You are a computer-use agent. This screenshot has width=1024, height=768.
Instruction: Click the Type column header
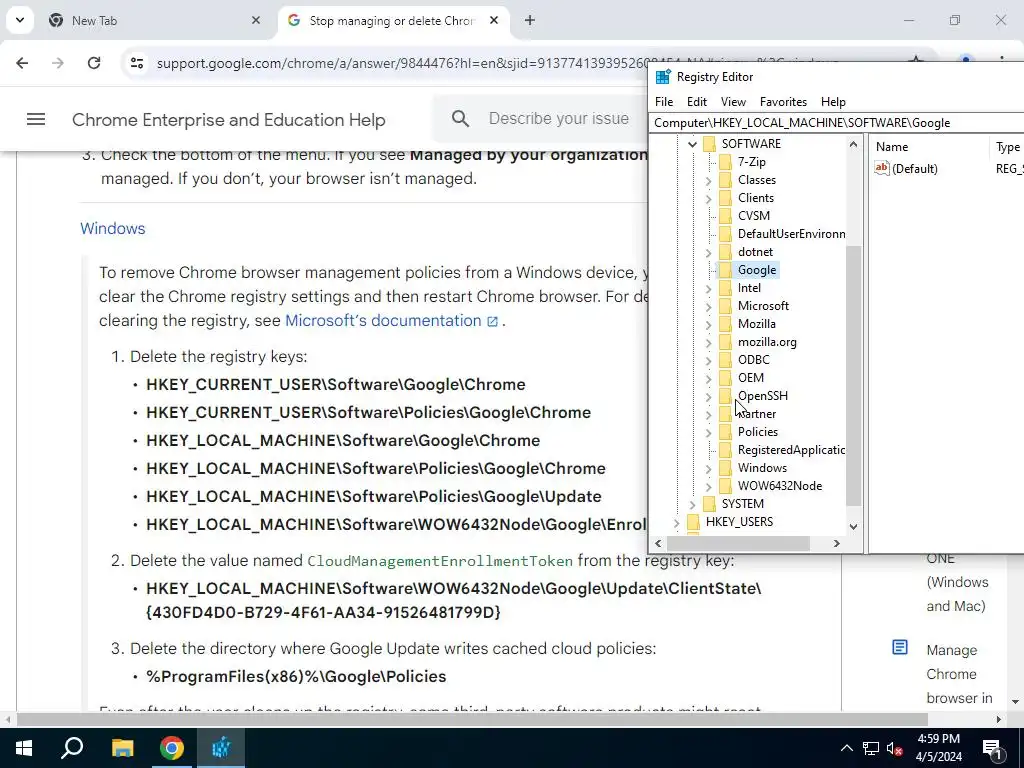(1007, 147)
